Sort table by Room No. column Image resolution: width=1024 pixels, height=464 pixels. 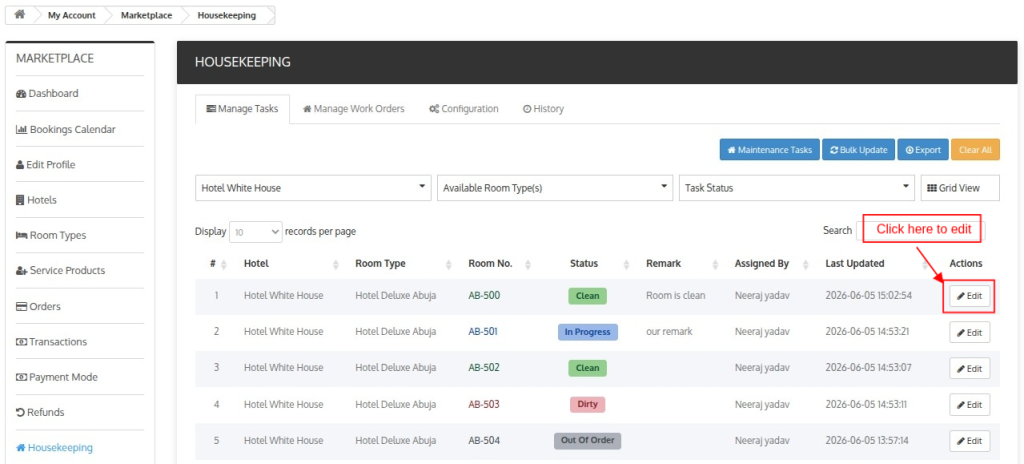[x=500, y=264]
